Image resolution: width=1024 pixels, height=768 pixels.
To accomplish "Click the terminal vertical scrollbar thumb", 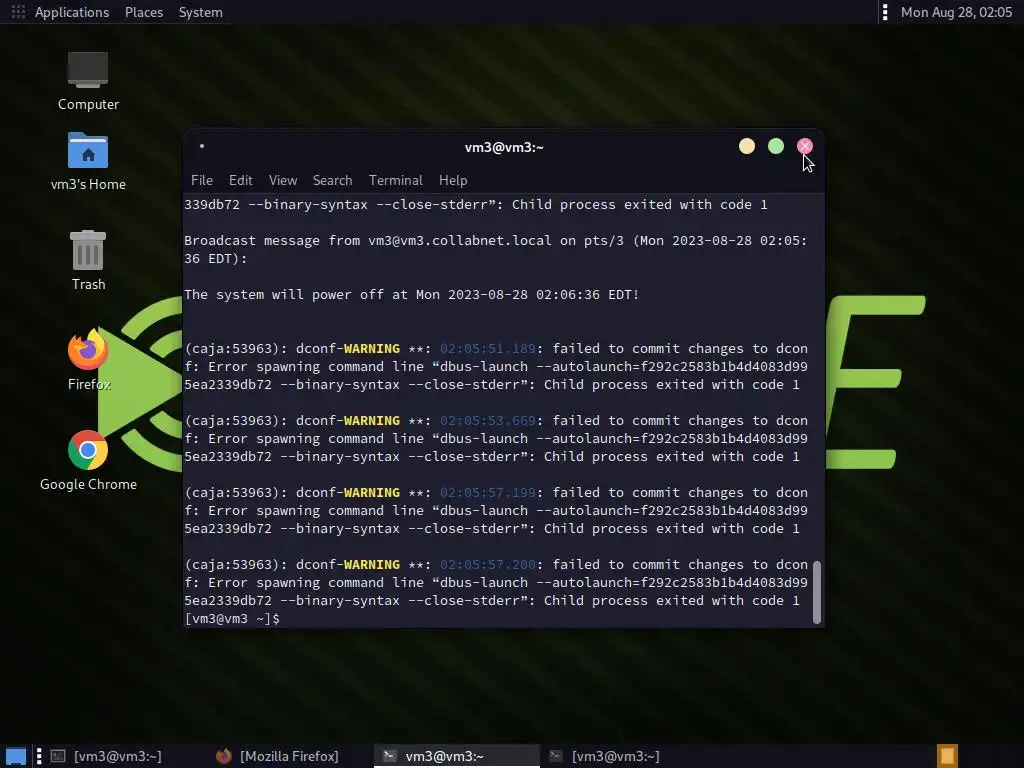I will (x=816, y=592).
